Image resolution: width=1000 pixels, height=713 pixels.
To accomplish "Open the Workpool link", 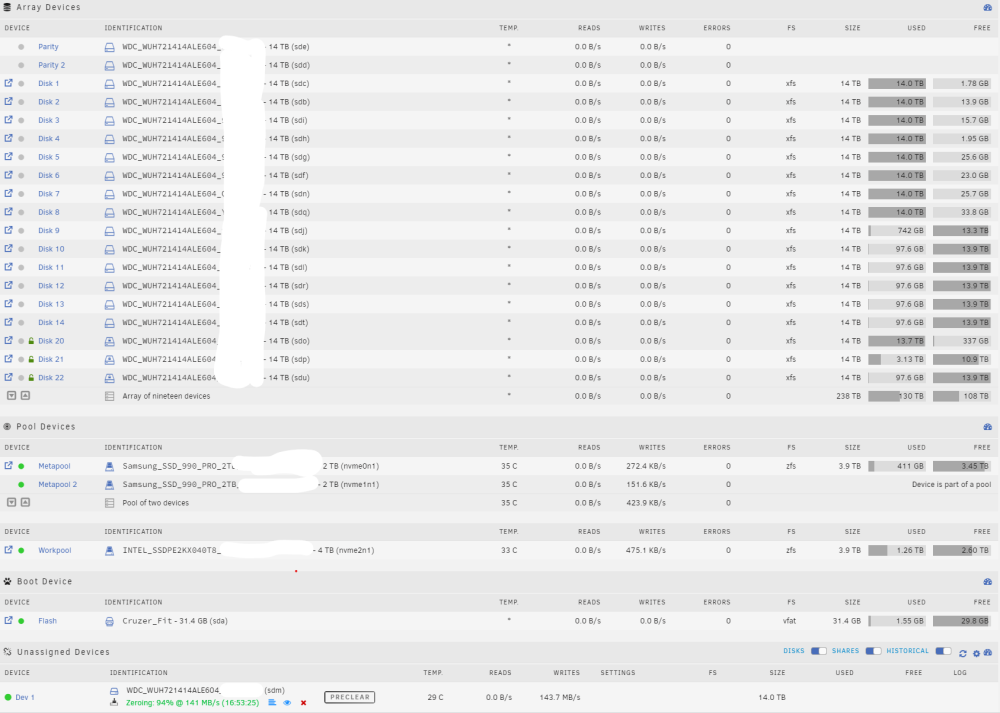I will (x=55, y=550).
